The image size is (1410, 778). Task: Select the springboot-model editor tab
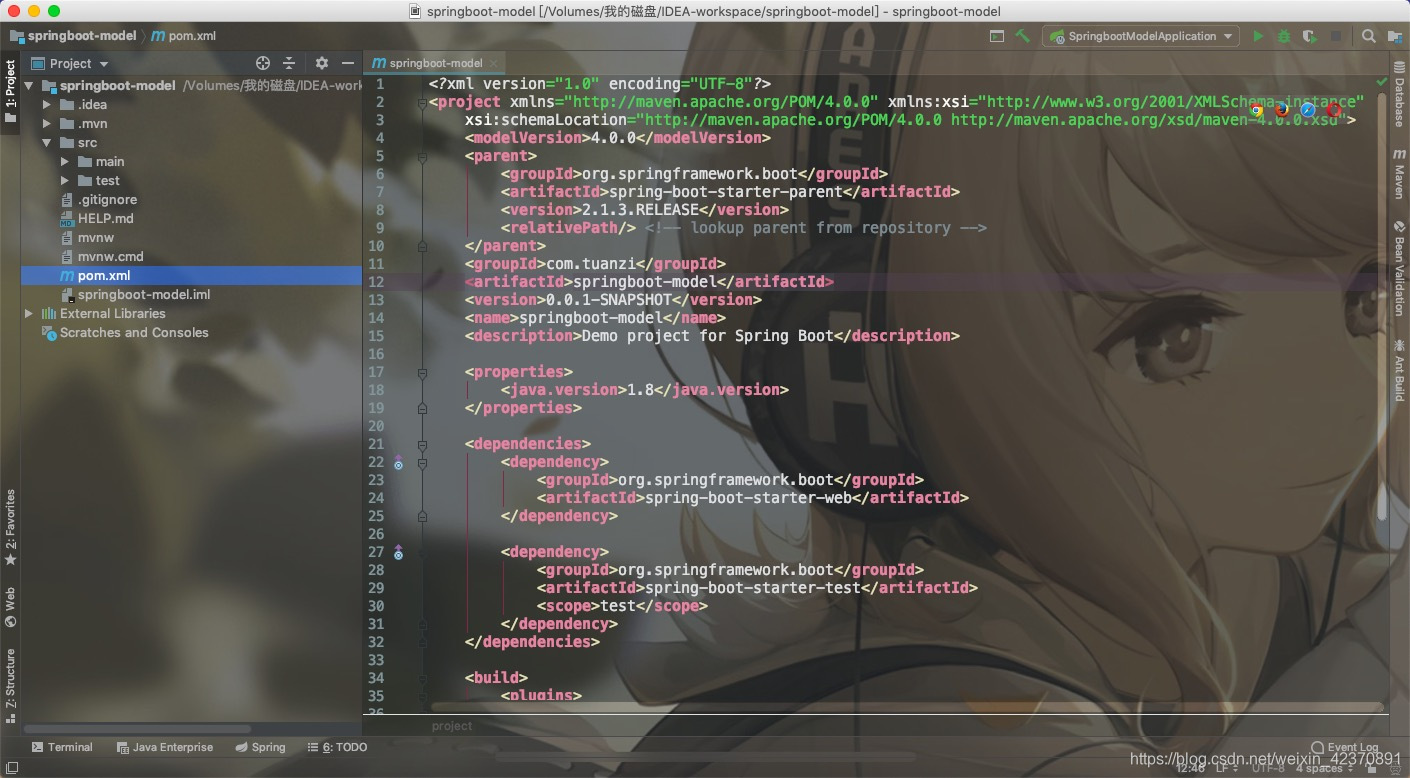click(436, 63)
